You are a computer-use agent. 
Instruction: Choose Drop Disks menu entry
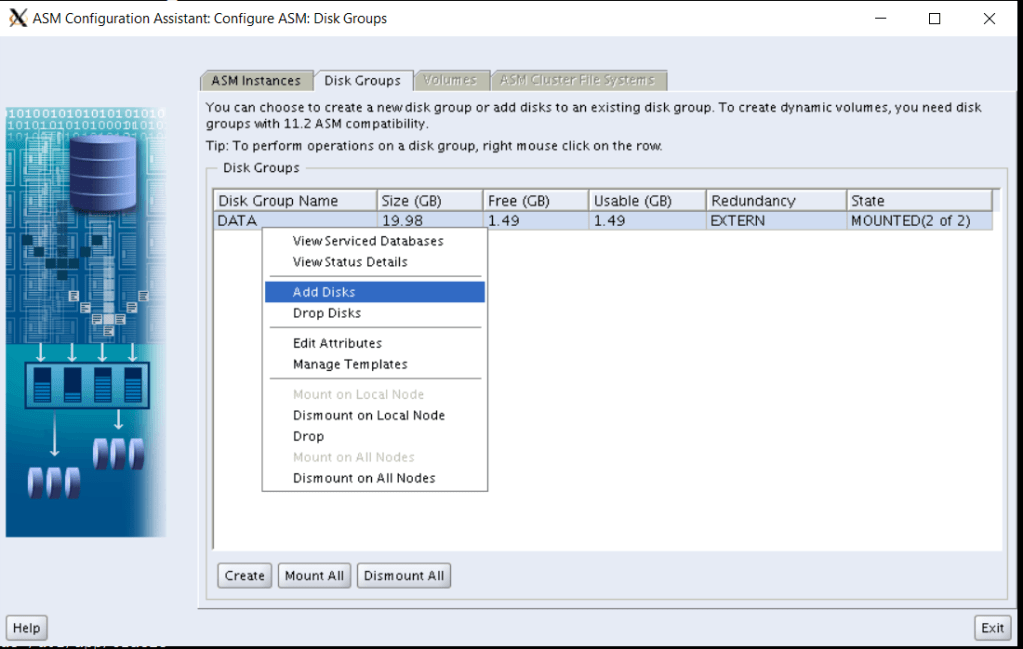tap(326, 313)
